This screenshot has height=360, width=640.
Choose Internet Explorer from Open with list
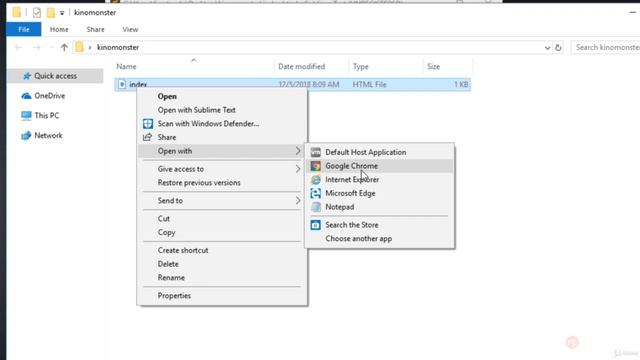tap(379, 180)
